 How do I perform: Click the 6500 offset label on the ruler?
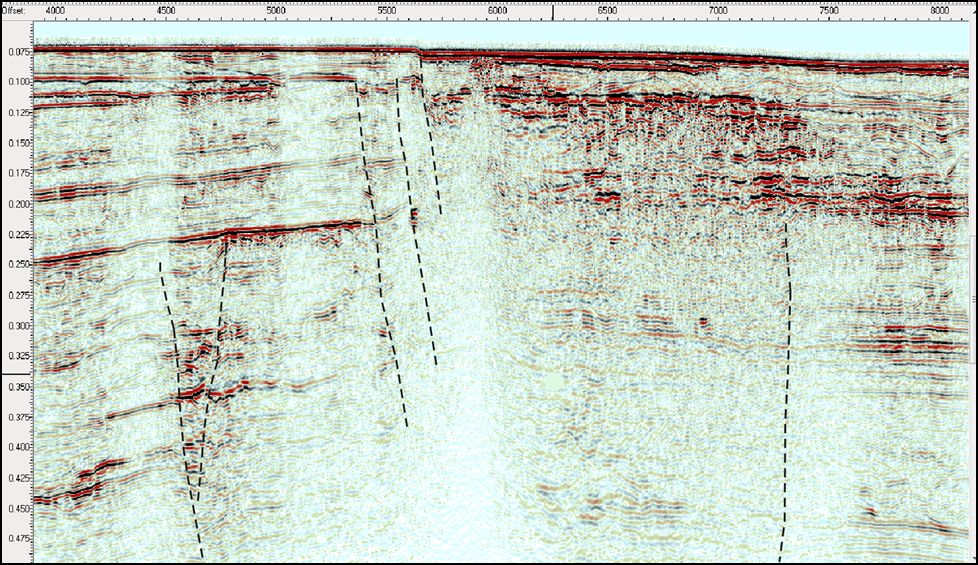point(607,10)
